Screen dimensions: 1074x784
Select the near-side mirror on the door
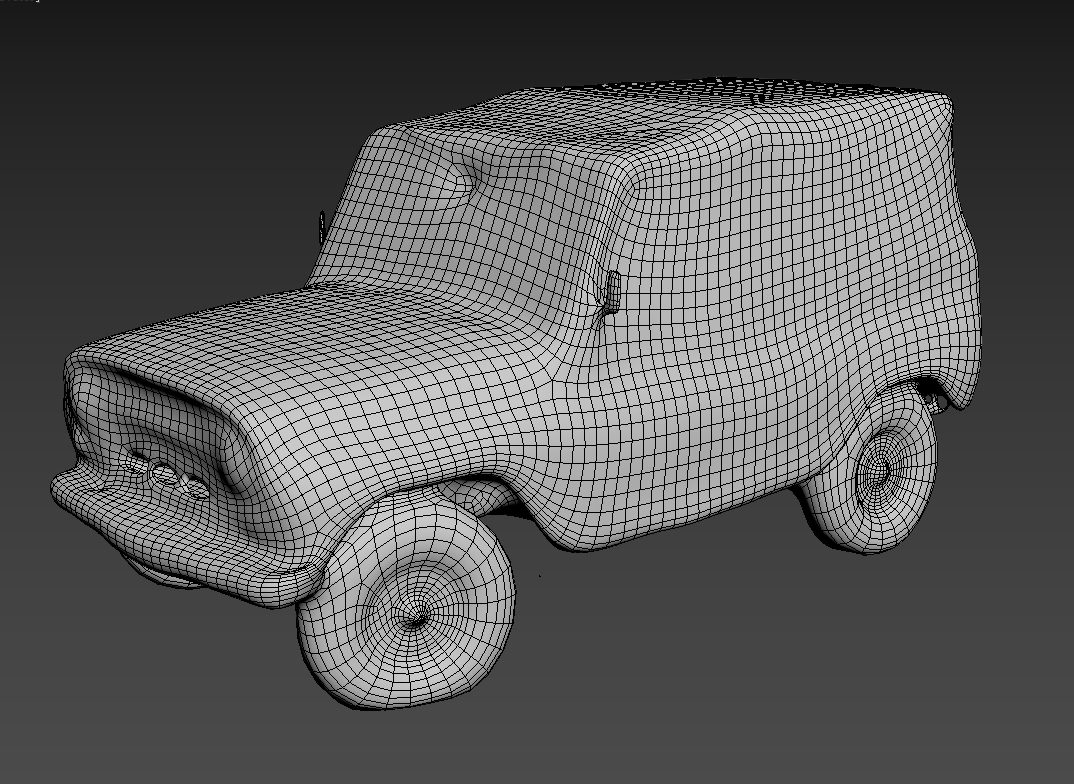click(x=611, y=290)
